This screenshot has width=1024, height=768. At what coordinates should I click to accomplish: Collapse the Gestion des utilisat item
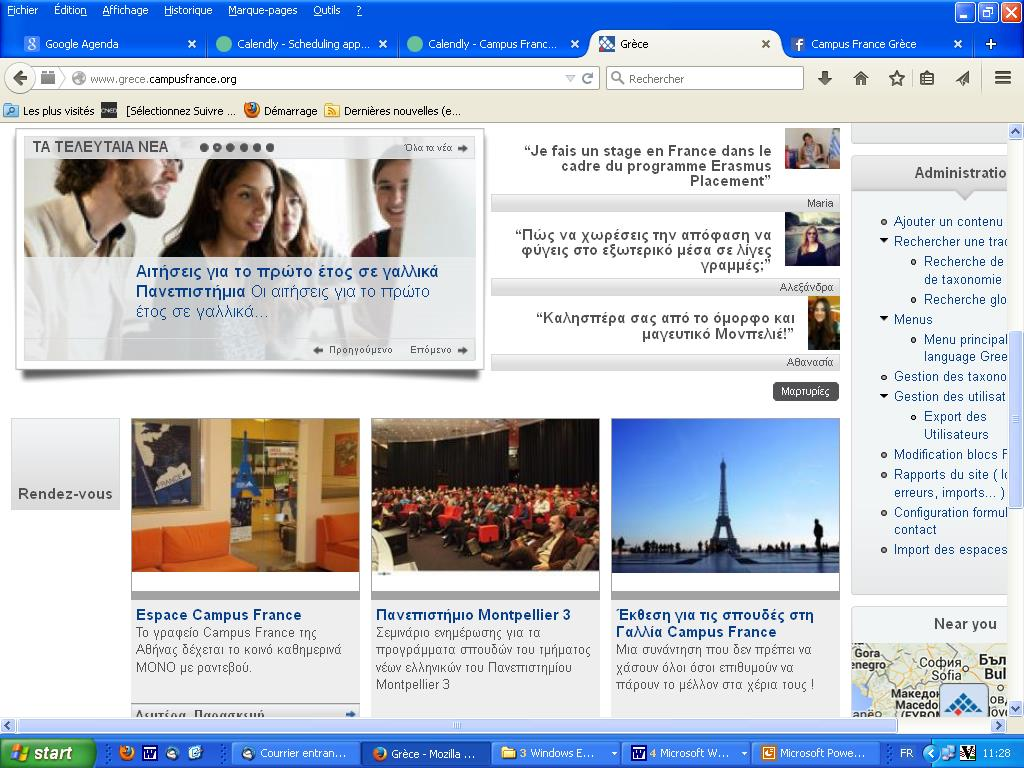coord(884,396)
